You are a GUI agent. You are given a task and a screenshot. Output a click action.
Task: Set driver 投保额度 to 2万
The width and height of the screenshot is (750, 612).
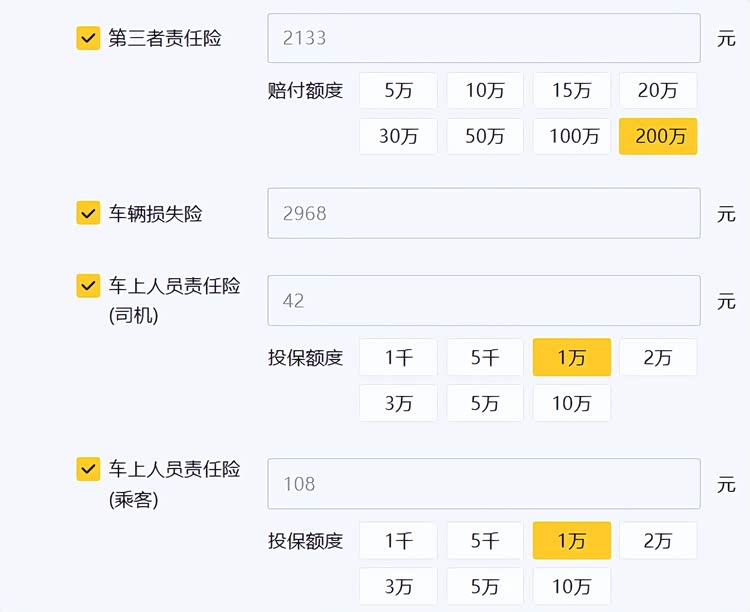click(657, 358)
